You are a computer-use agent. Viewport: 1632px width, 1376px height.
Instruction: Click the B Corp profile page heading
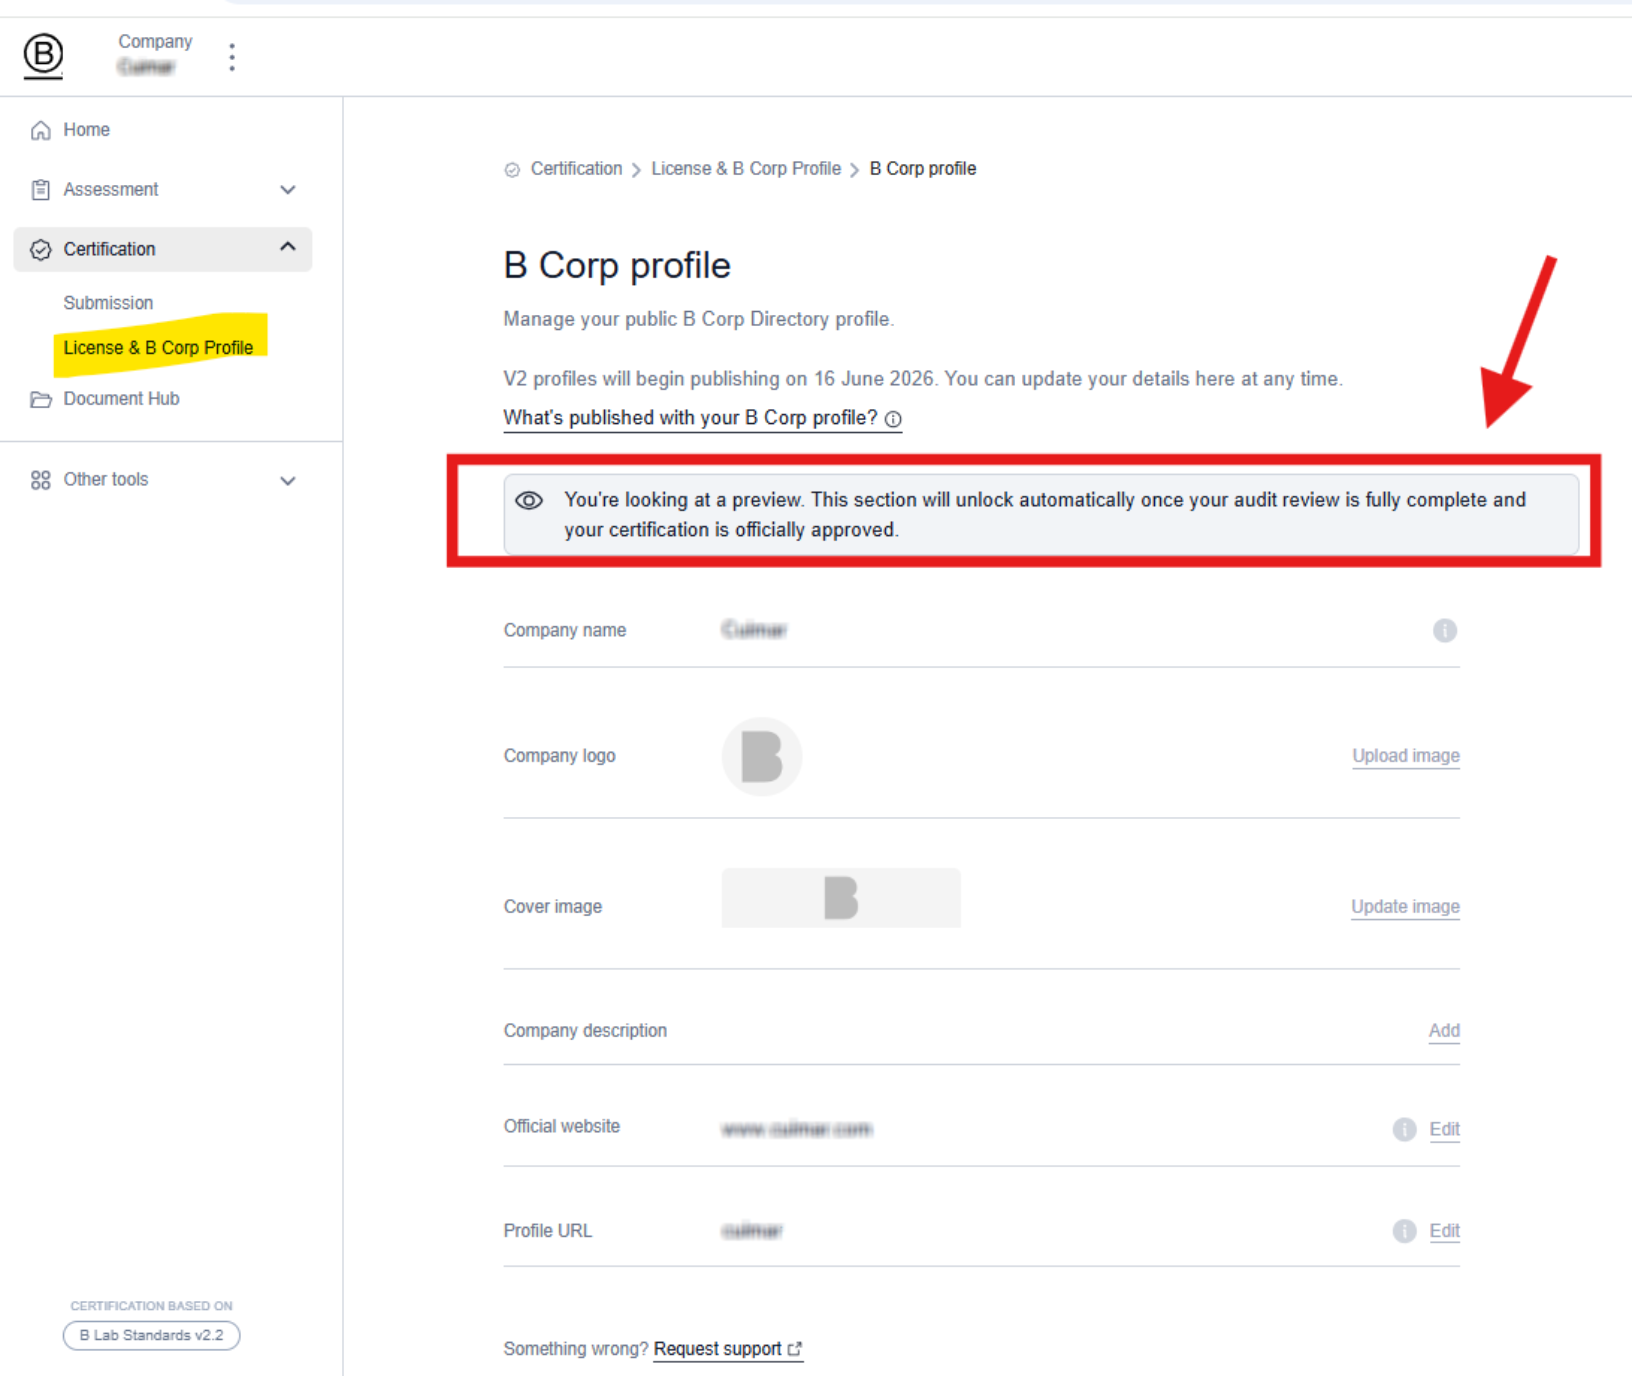coord(617,266)
